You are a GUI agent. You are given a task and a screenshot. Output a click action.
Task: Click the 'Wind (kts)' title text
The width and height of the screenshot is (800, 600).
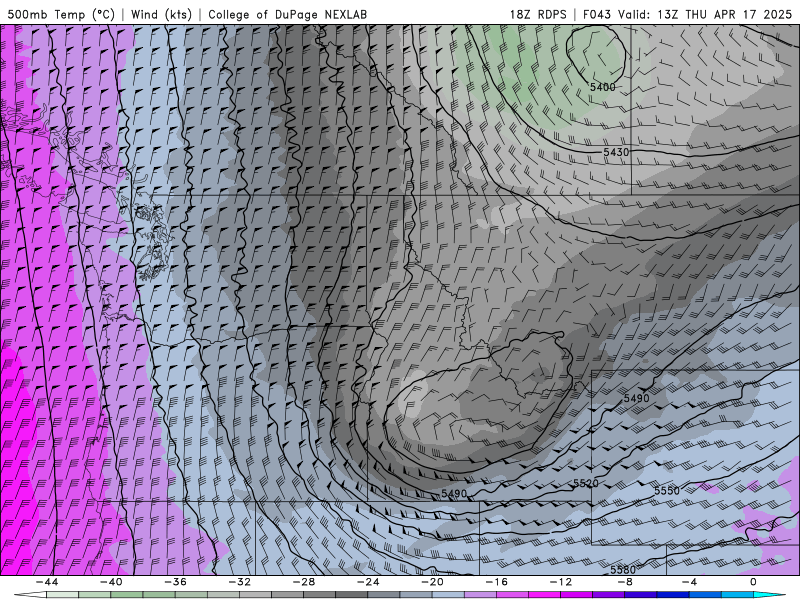tap(161, 14)
